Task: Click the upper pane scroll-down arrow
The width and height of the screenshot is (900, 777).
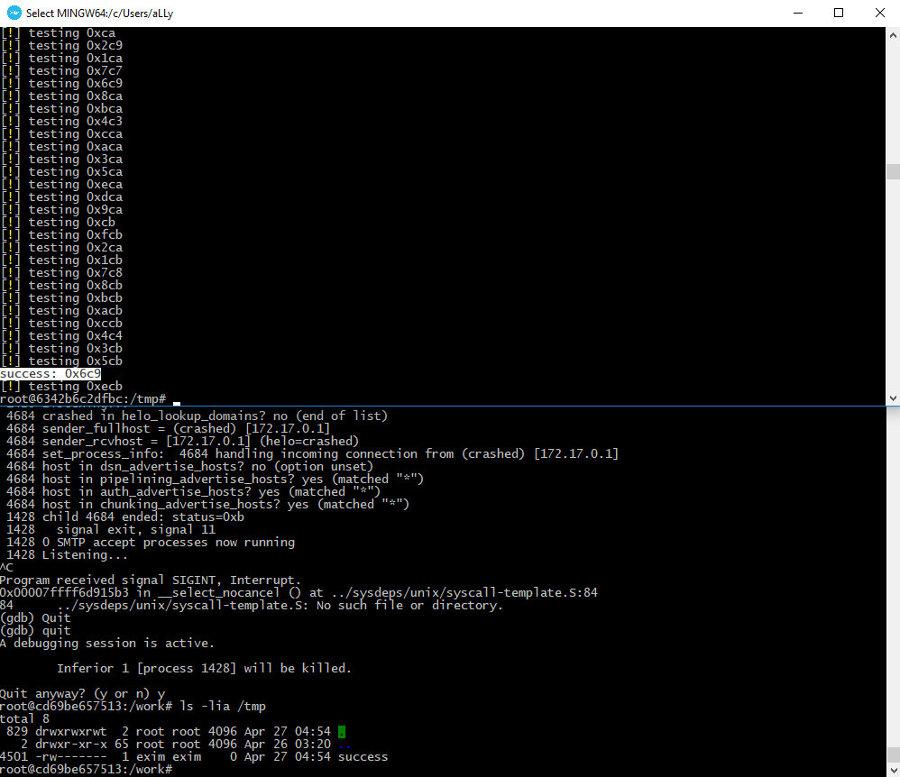Action: pyautogui.click(x=892, y=398)
